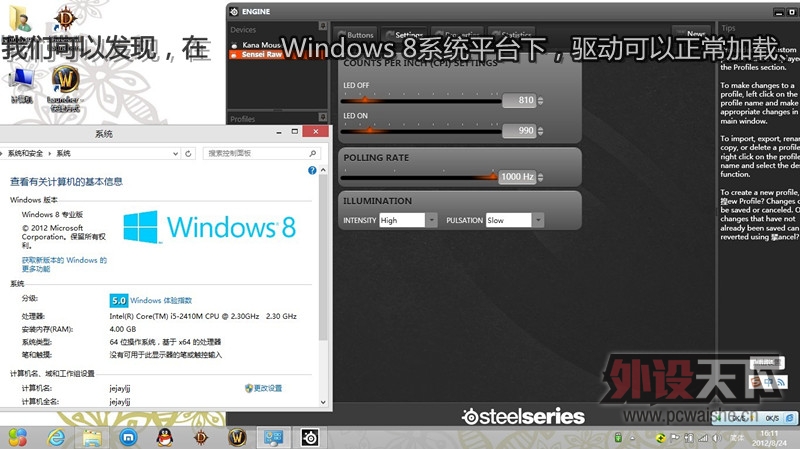800x449 pixels.
Task: Collapse the Devices panel in Engine
Action: click(322, 26)
